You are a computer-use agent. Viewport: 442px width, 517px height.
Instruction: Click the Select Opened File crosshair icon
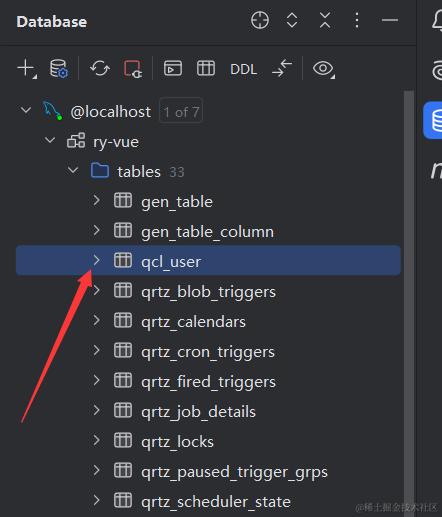[260, 20]
